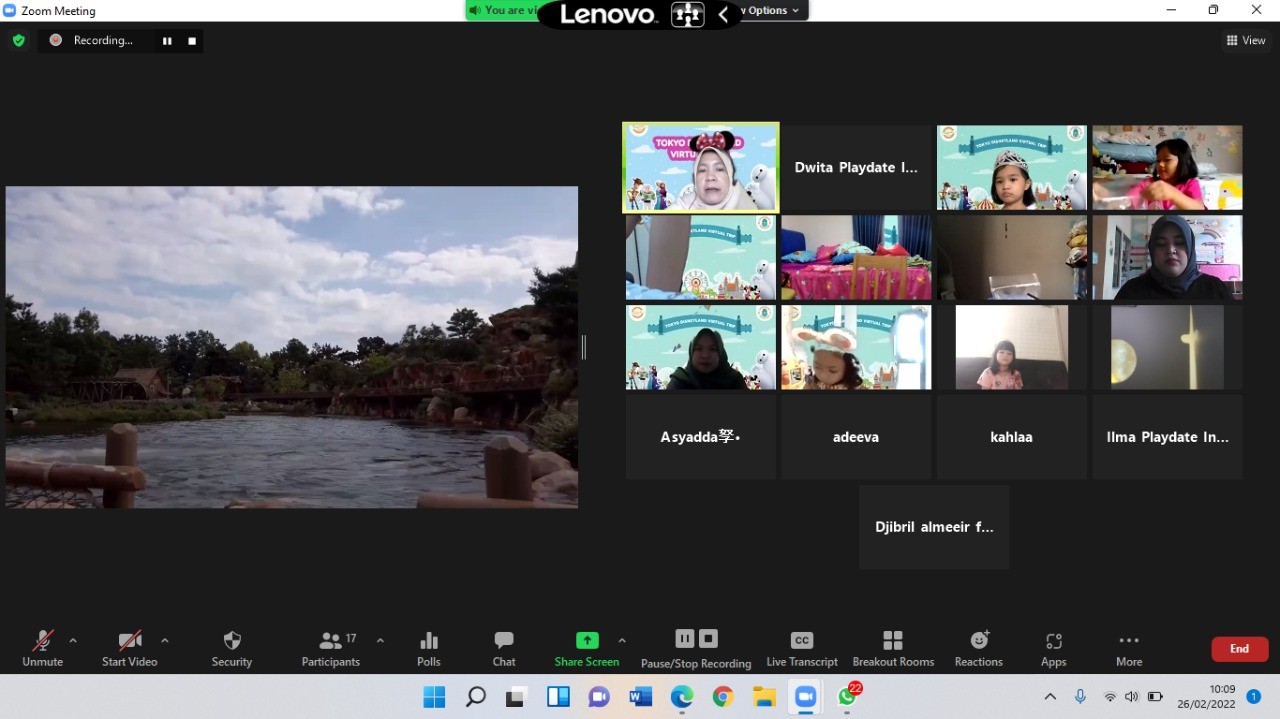Screen dimensions: 1280x719
Task: Unmute the microphone
Action: pos(43,648)
